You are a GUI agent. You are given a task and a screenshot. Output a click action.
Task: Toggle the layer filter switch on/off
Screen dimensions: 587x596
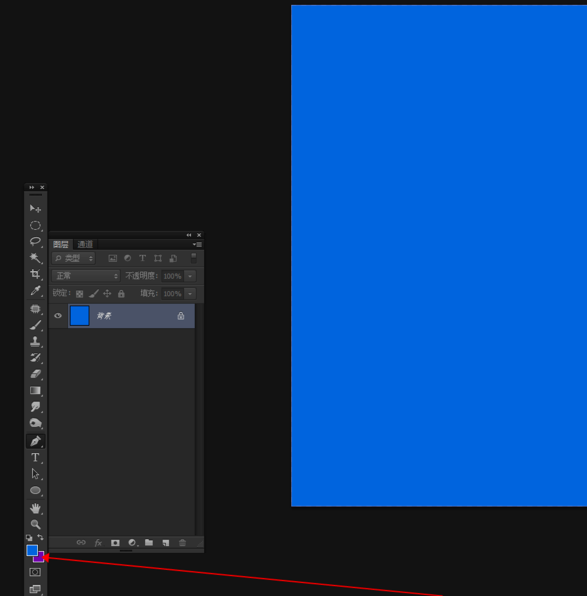pos(194,258)
